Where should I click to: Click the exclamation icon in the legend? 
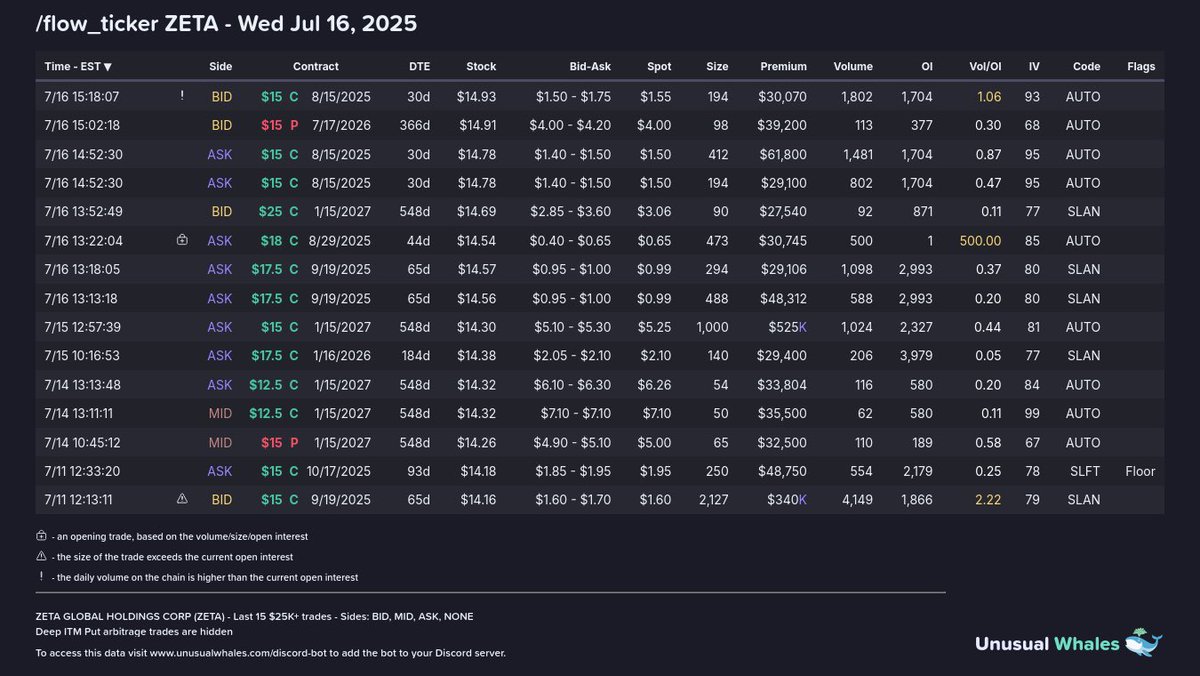[x=41, y=577]
